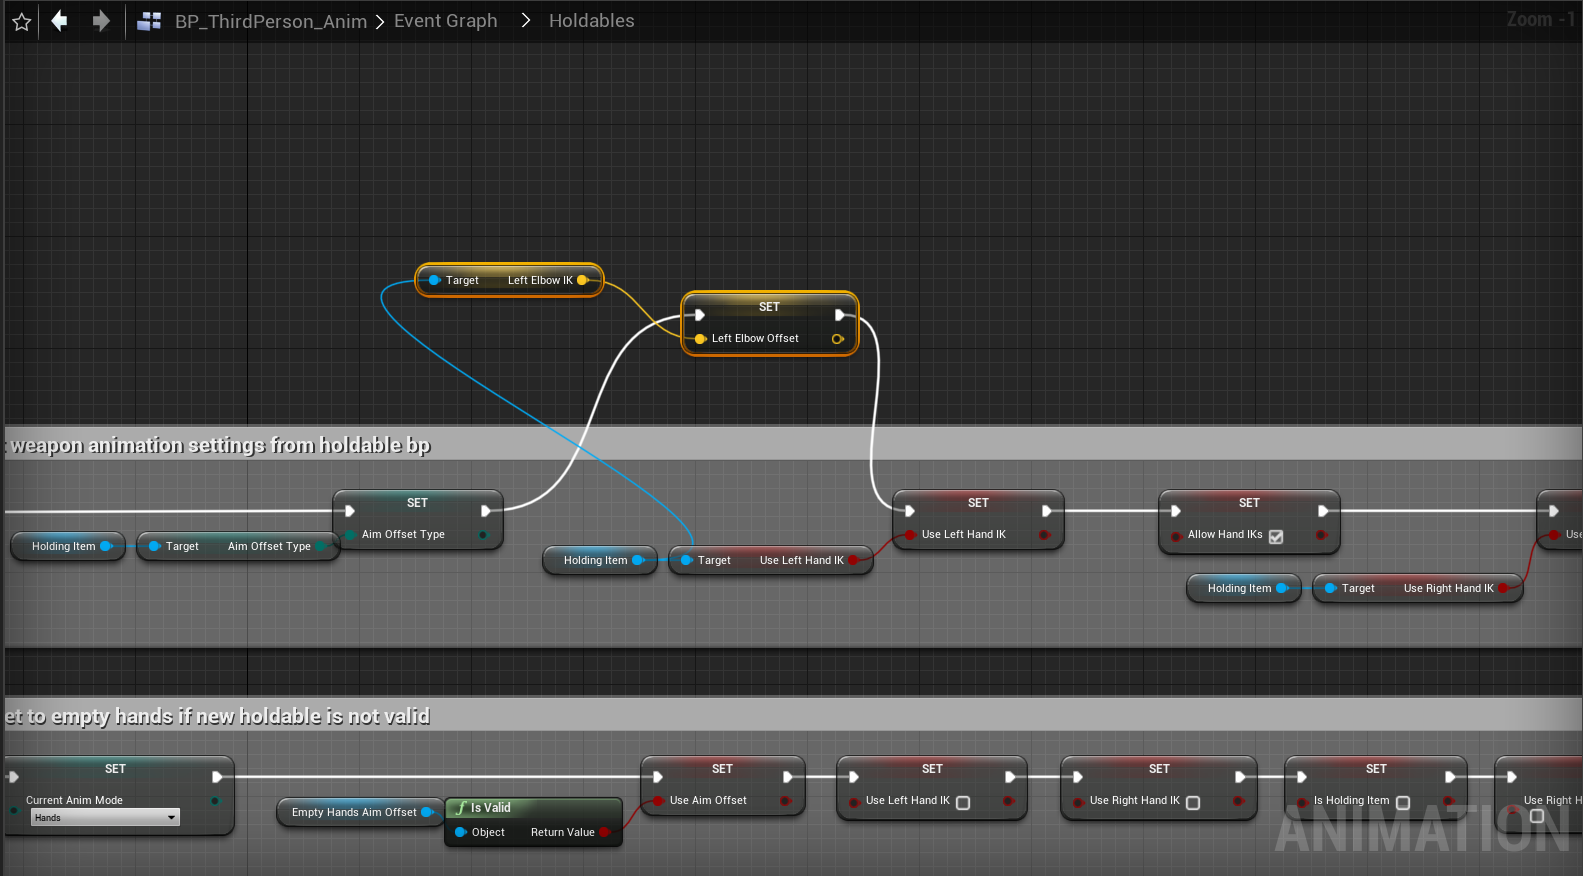The image size is (1583, 876).
Task: Select the weapon animation settings comment header
Action: (220, 445)
